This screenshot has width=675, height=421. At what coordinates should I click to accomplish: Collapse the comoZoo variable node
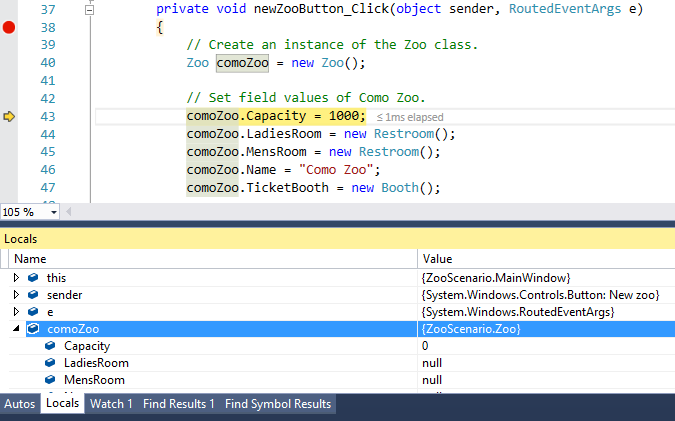[16, 329]
